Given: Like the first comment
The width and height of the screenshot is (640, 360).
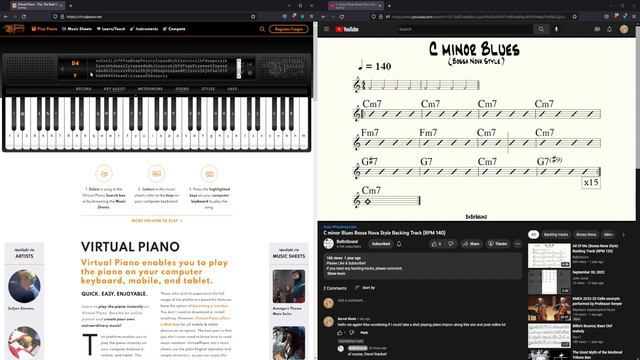Looking at the screenshot, I should pyautogui.click(x=340, y=333).
